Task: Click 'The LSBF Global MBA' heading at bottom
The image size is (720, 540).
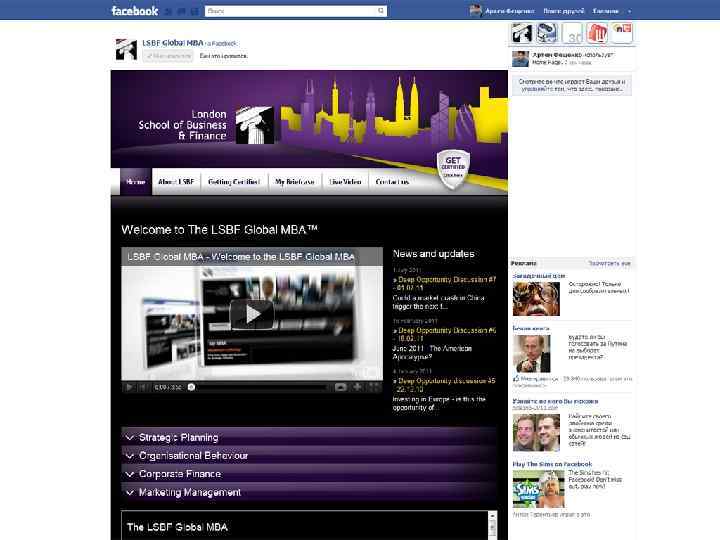Action: point(177,527)
